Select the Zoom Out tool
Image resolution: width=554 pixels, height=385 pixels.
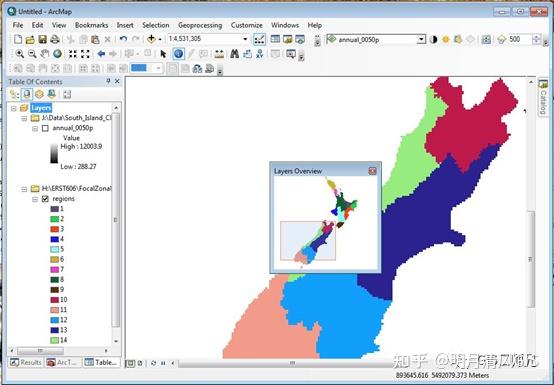[32, 54]
